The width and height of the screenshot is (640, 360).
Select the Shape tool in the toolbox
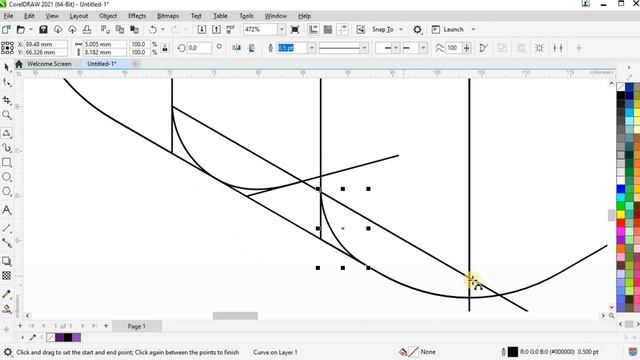pos(7,83)
